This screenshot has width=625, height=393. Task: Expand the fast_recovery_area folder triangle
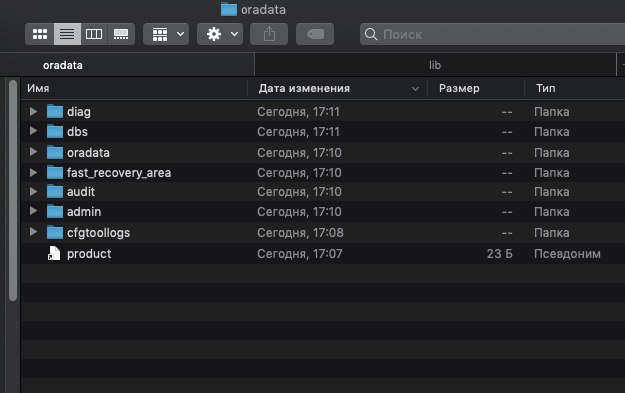(33, 172)
